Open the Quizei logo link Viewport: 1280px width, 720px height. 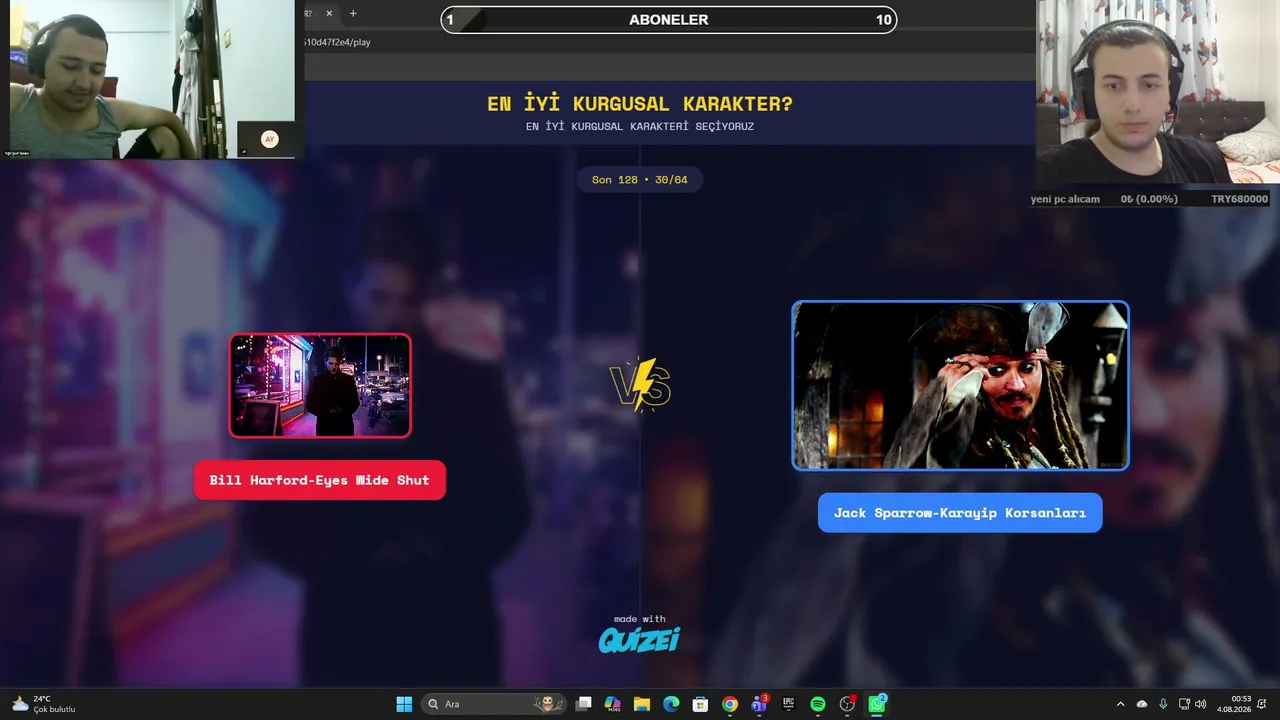pyautogui.click(x=640, y=639)
